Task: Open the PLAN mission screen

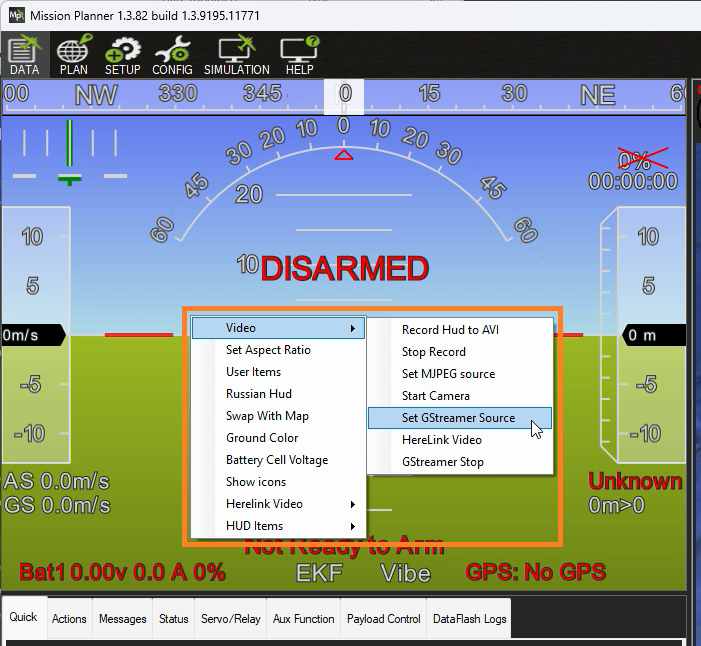Action: click(x=74, y=55)
